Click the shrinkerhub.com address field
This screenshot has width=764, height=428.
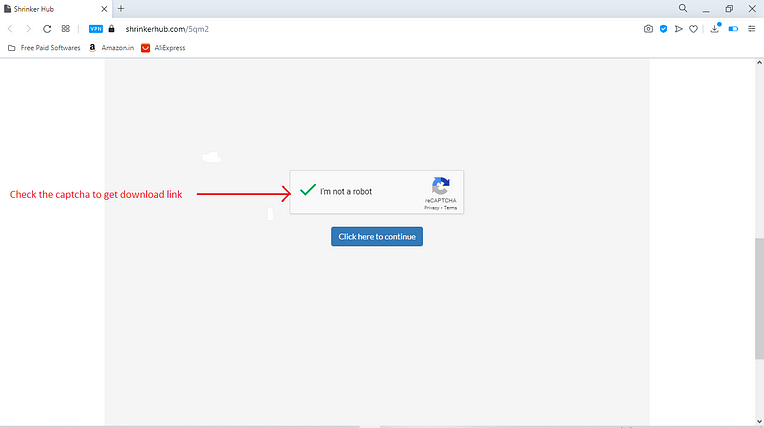[x=167, y=29]
